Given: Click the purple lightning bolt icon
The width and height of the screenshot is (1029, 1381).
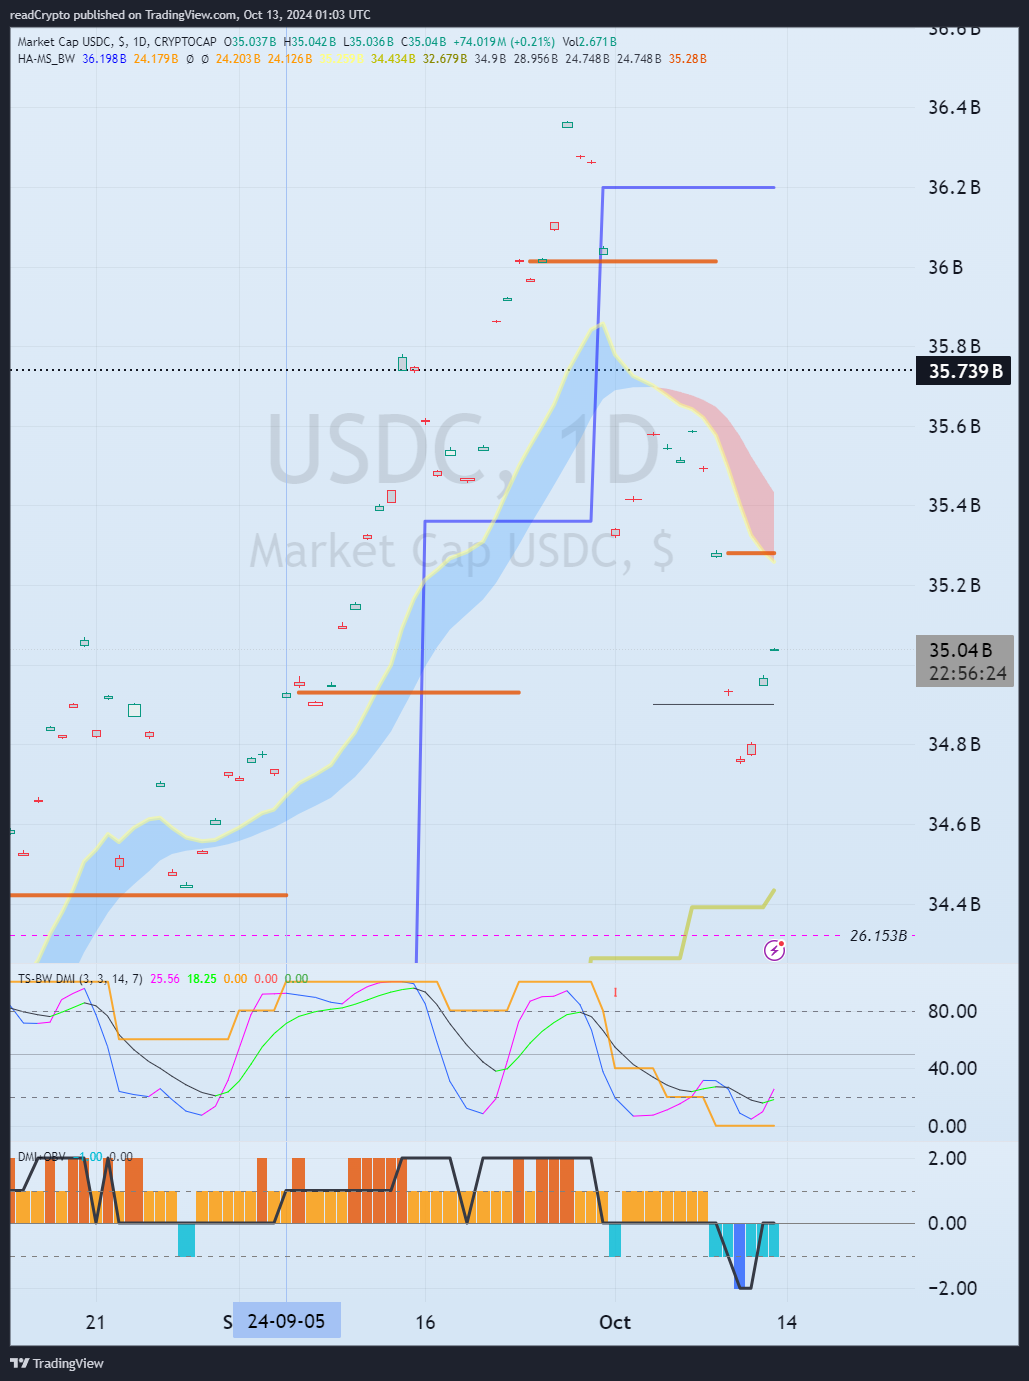Looking at the screenshot, I should pyautogui.click(x=774, y=950).
